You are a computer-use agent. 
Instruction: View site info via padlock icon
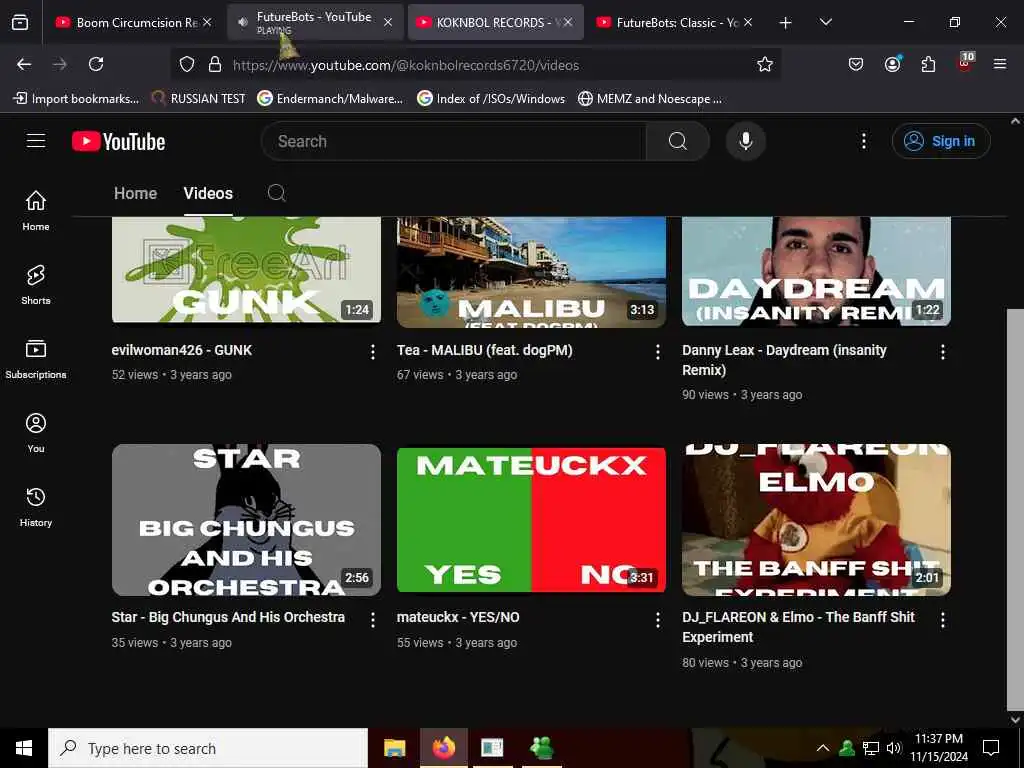pos(214,64)
